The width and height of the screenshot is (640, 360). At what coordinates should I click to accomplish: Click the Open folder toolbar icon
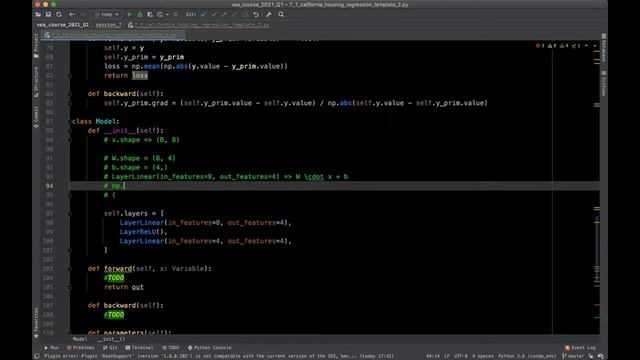[x=38, y=14]
